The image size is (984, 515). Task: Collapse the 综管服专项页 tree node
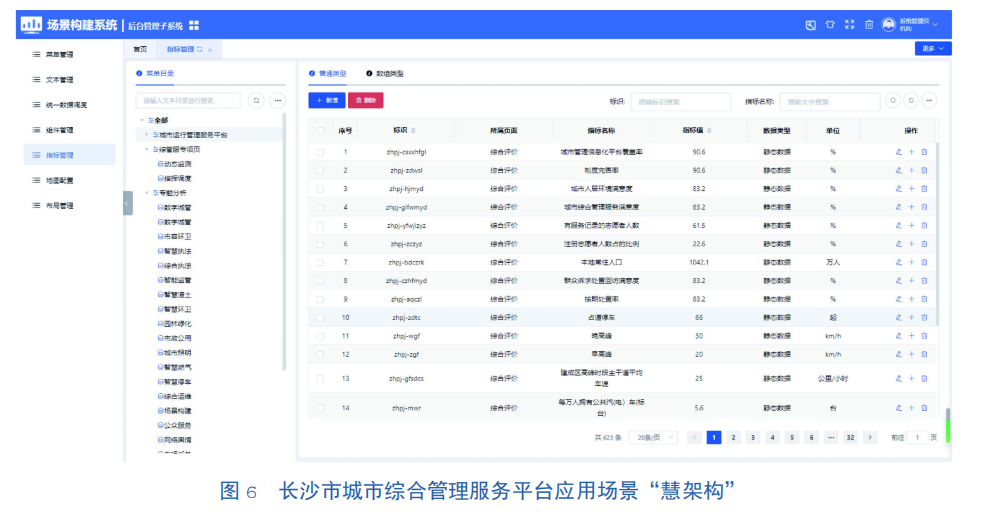(x=147, y=149)
